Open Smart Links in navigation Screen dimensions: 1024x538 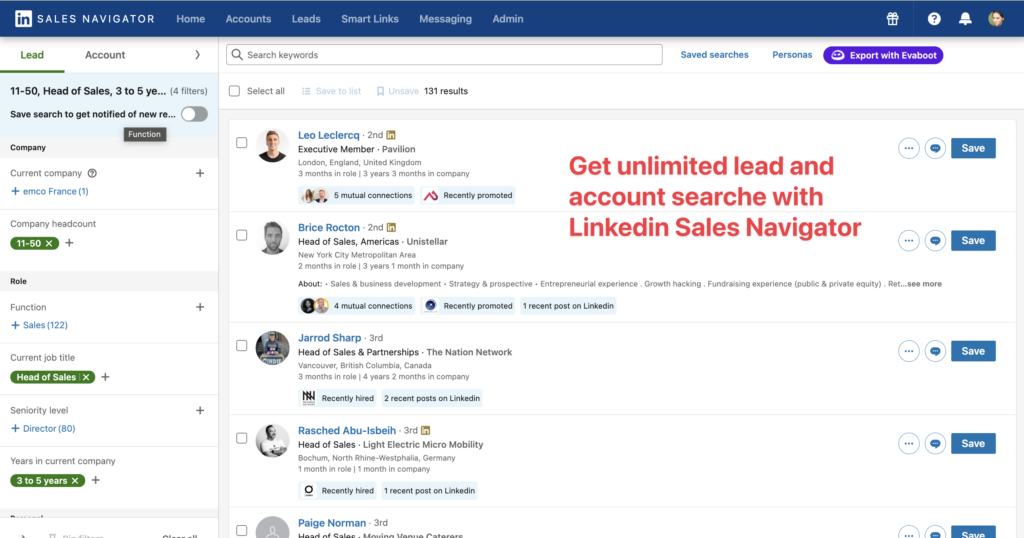370,19
